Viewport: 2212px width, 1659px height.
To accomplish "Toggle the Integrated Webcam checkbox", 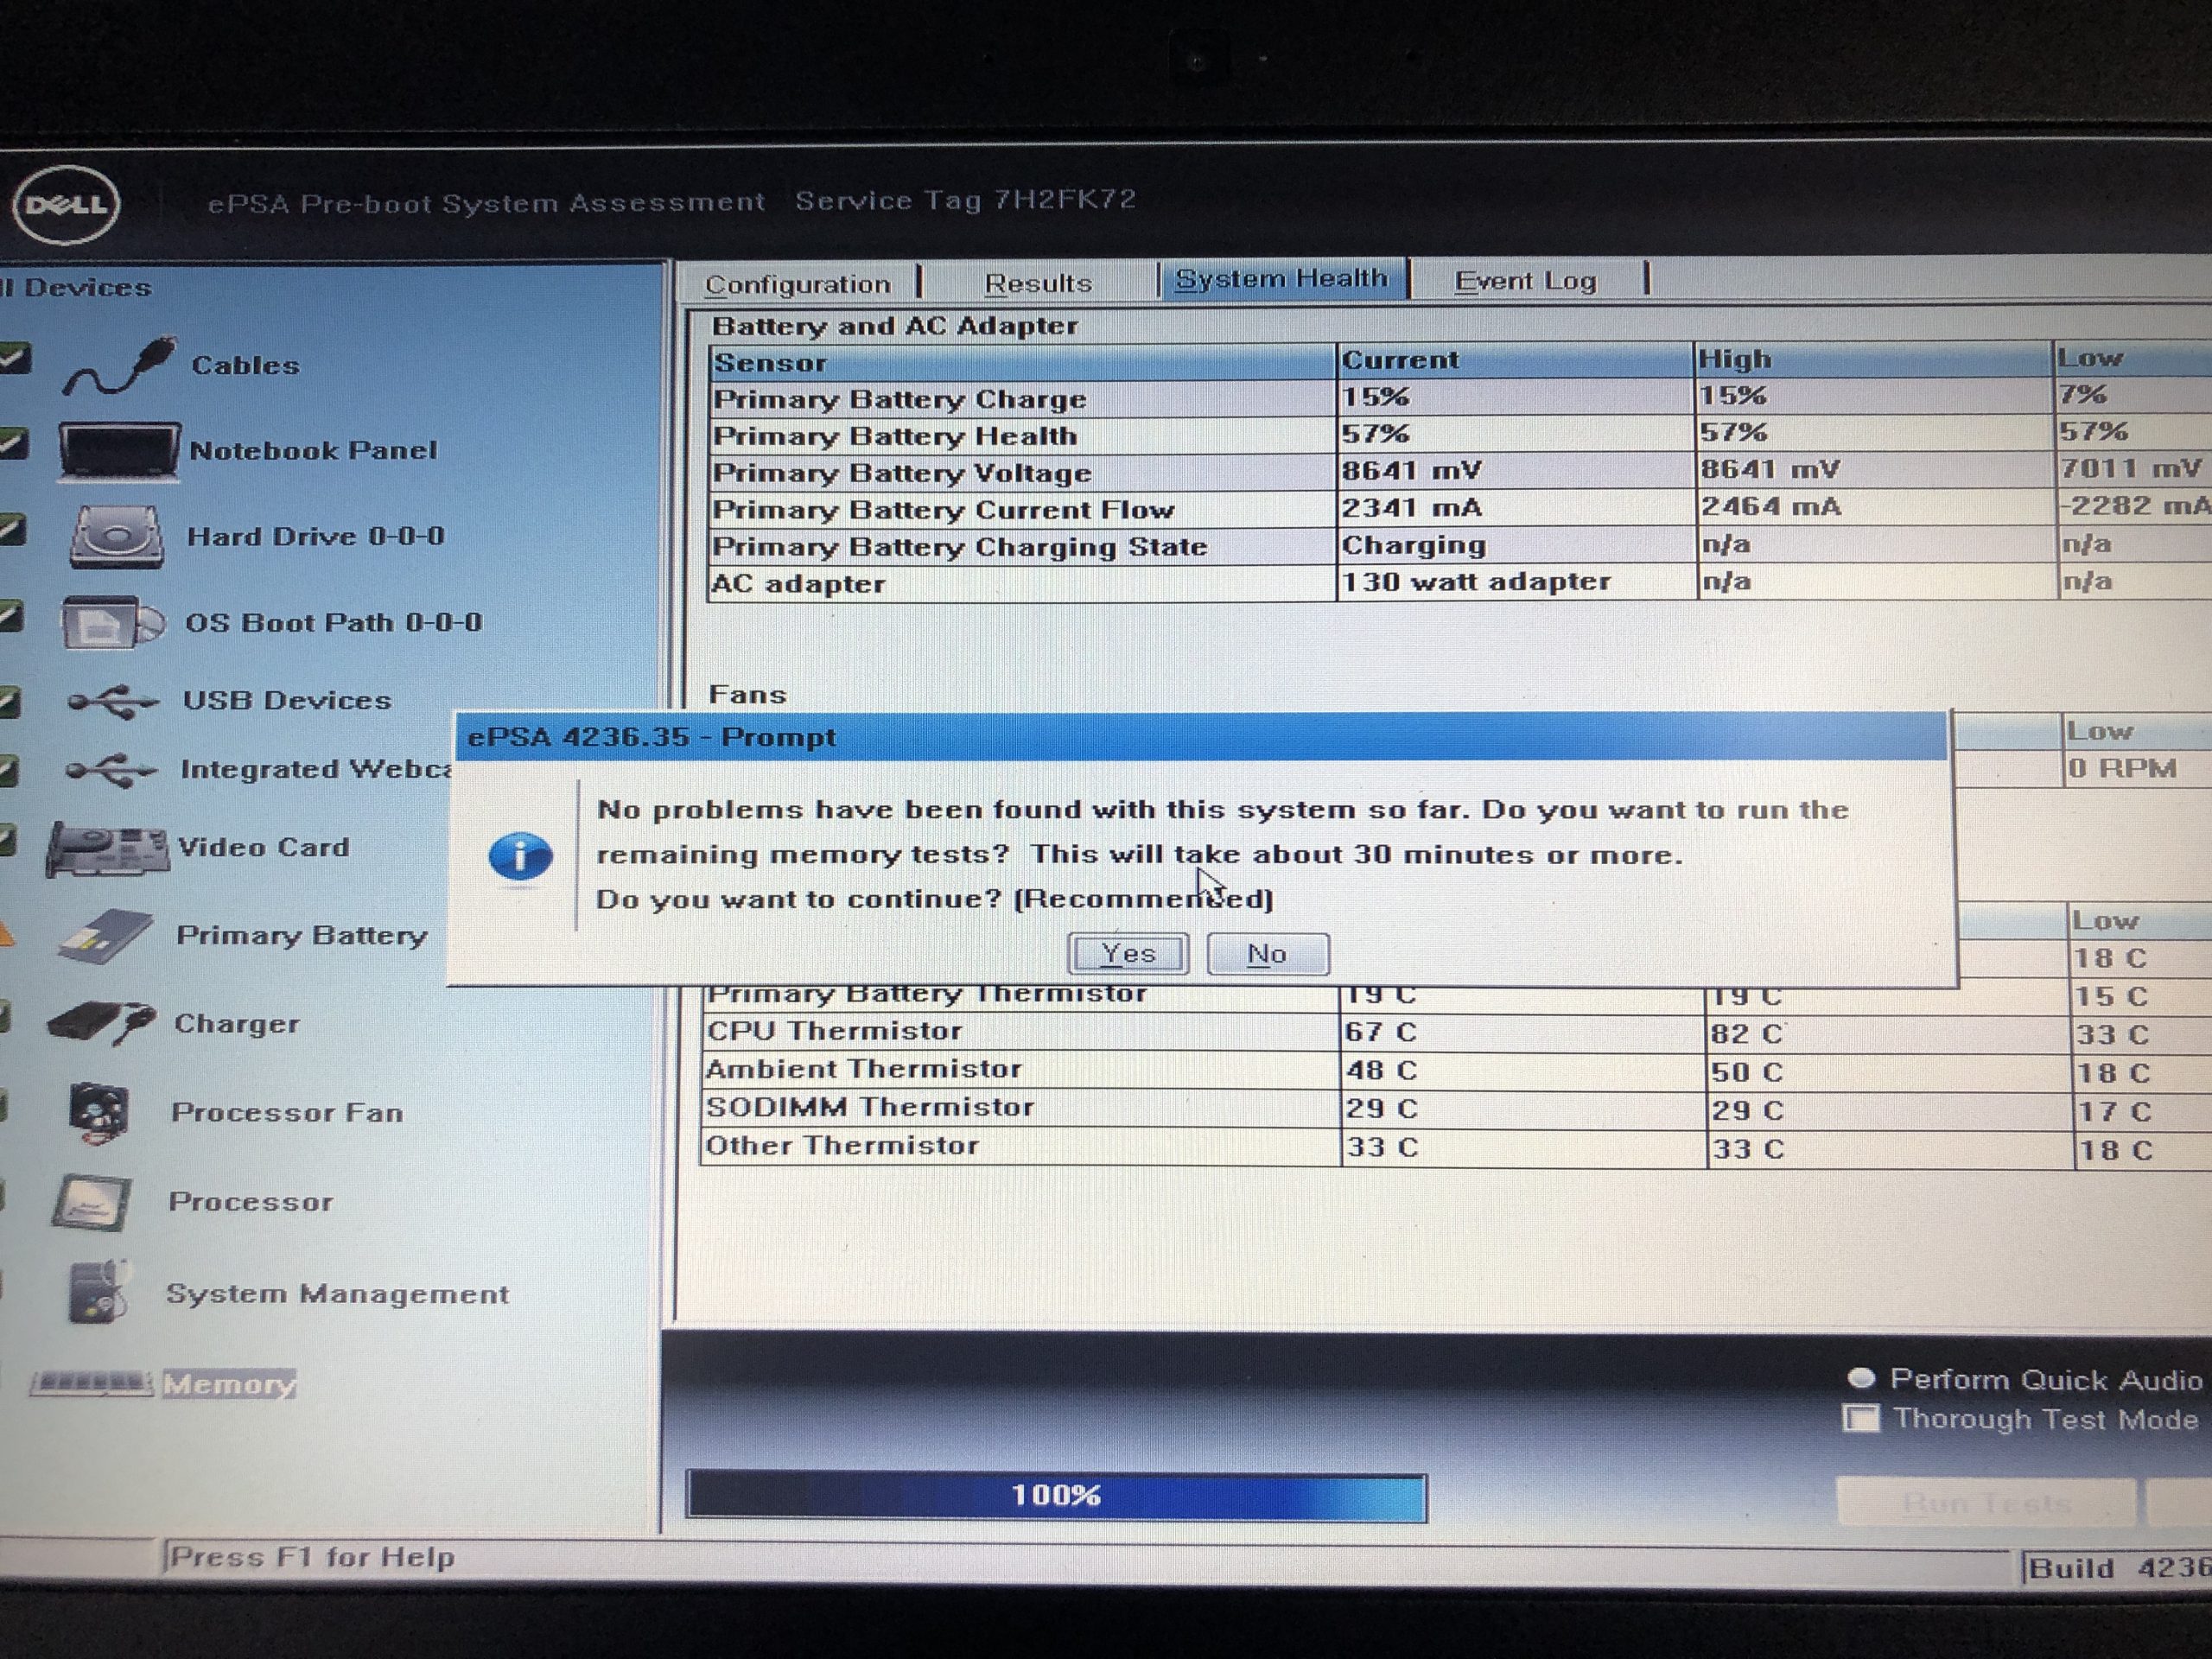I will [8, 770].
